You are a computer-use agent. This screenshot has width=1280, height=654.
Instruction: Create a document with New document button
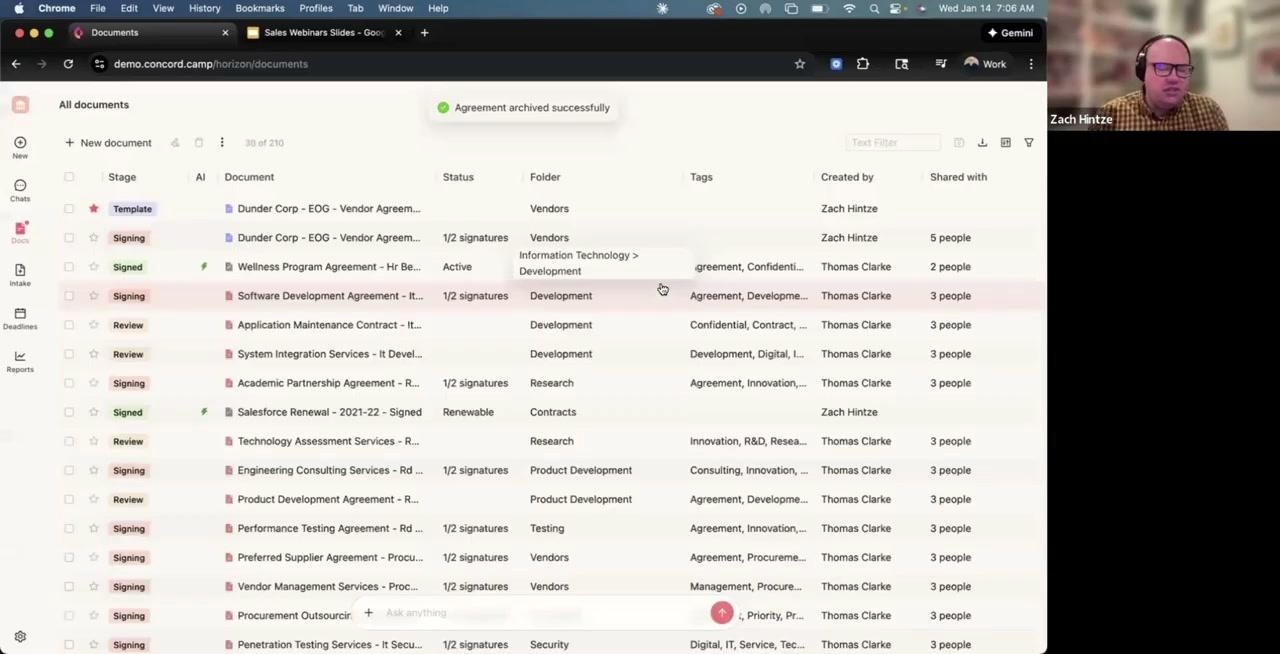click(x=108, y=142)
